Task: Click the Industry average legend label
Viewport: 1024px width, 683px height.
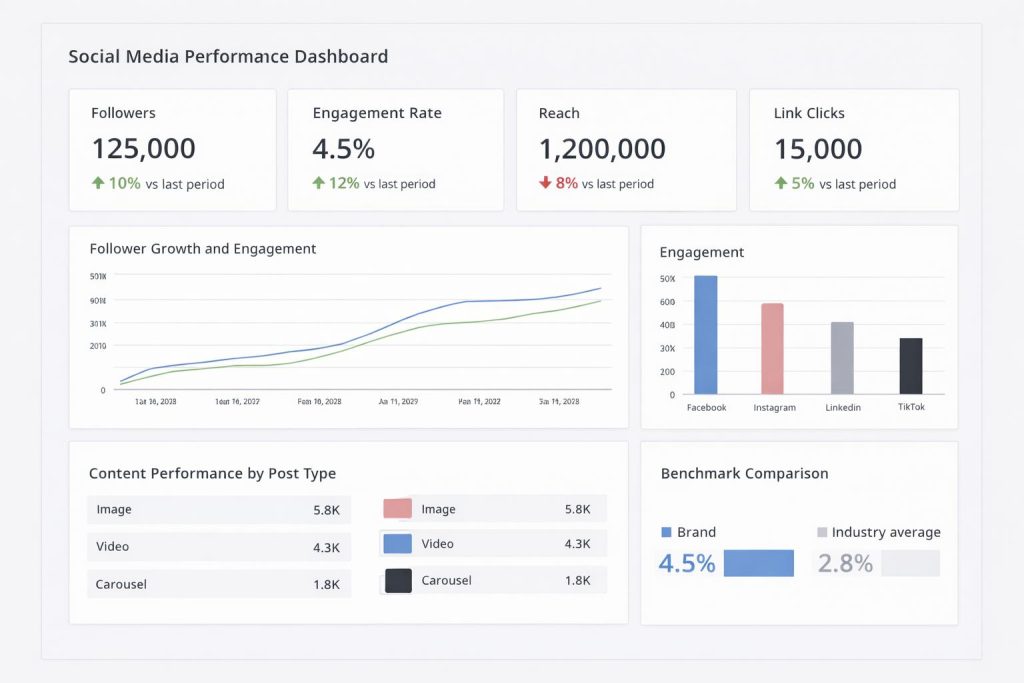Action: coord(886,532)
